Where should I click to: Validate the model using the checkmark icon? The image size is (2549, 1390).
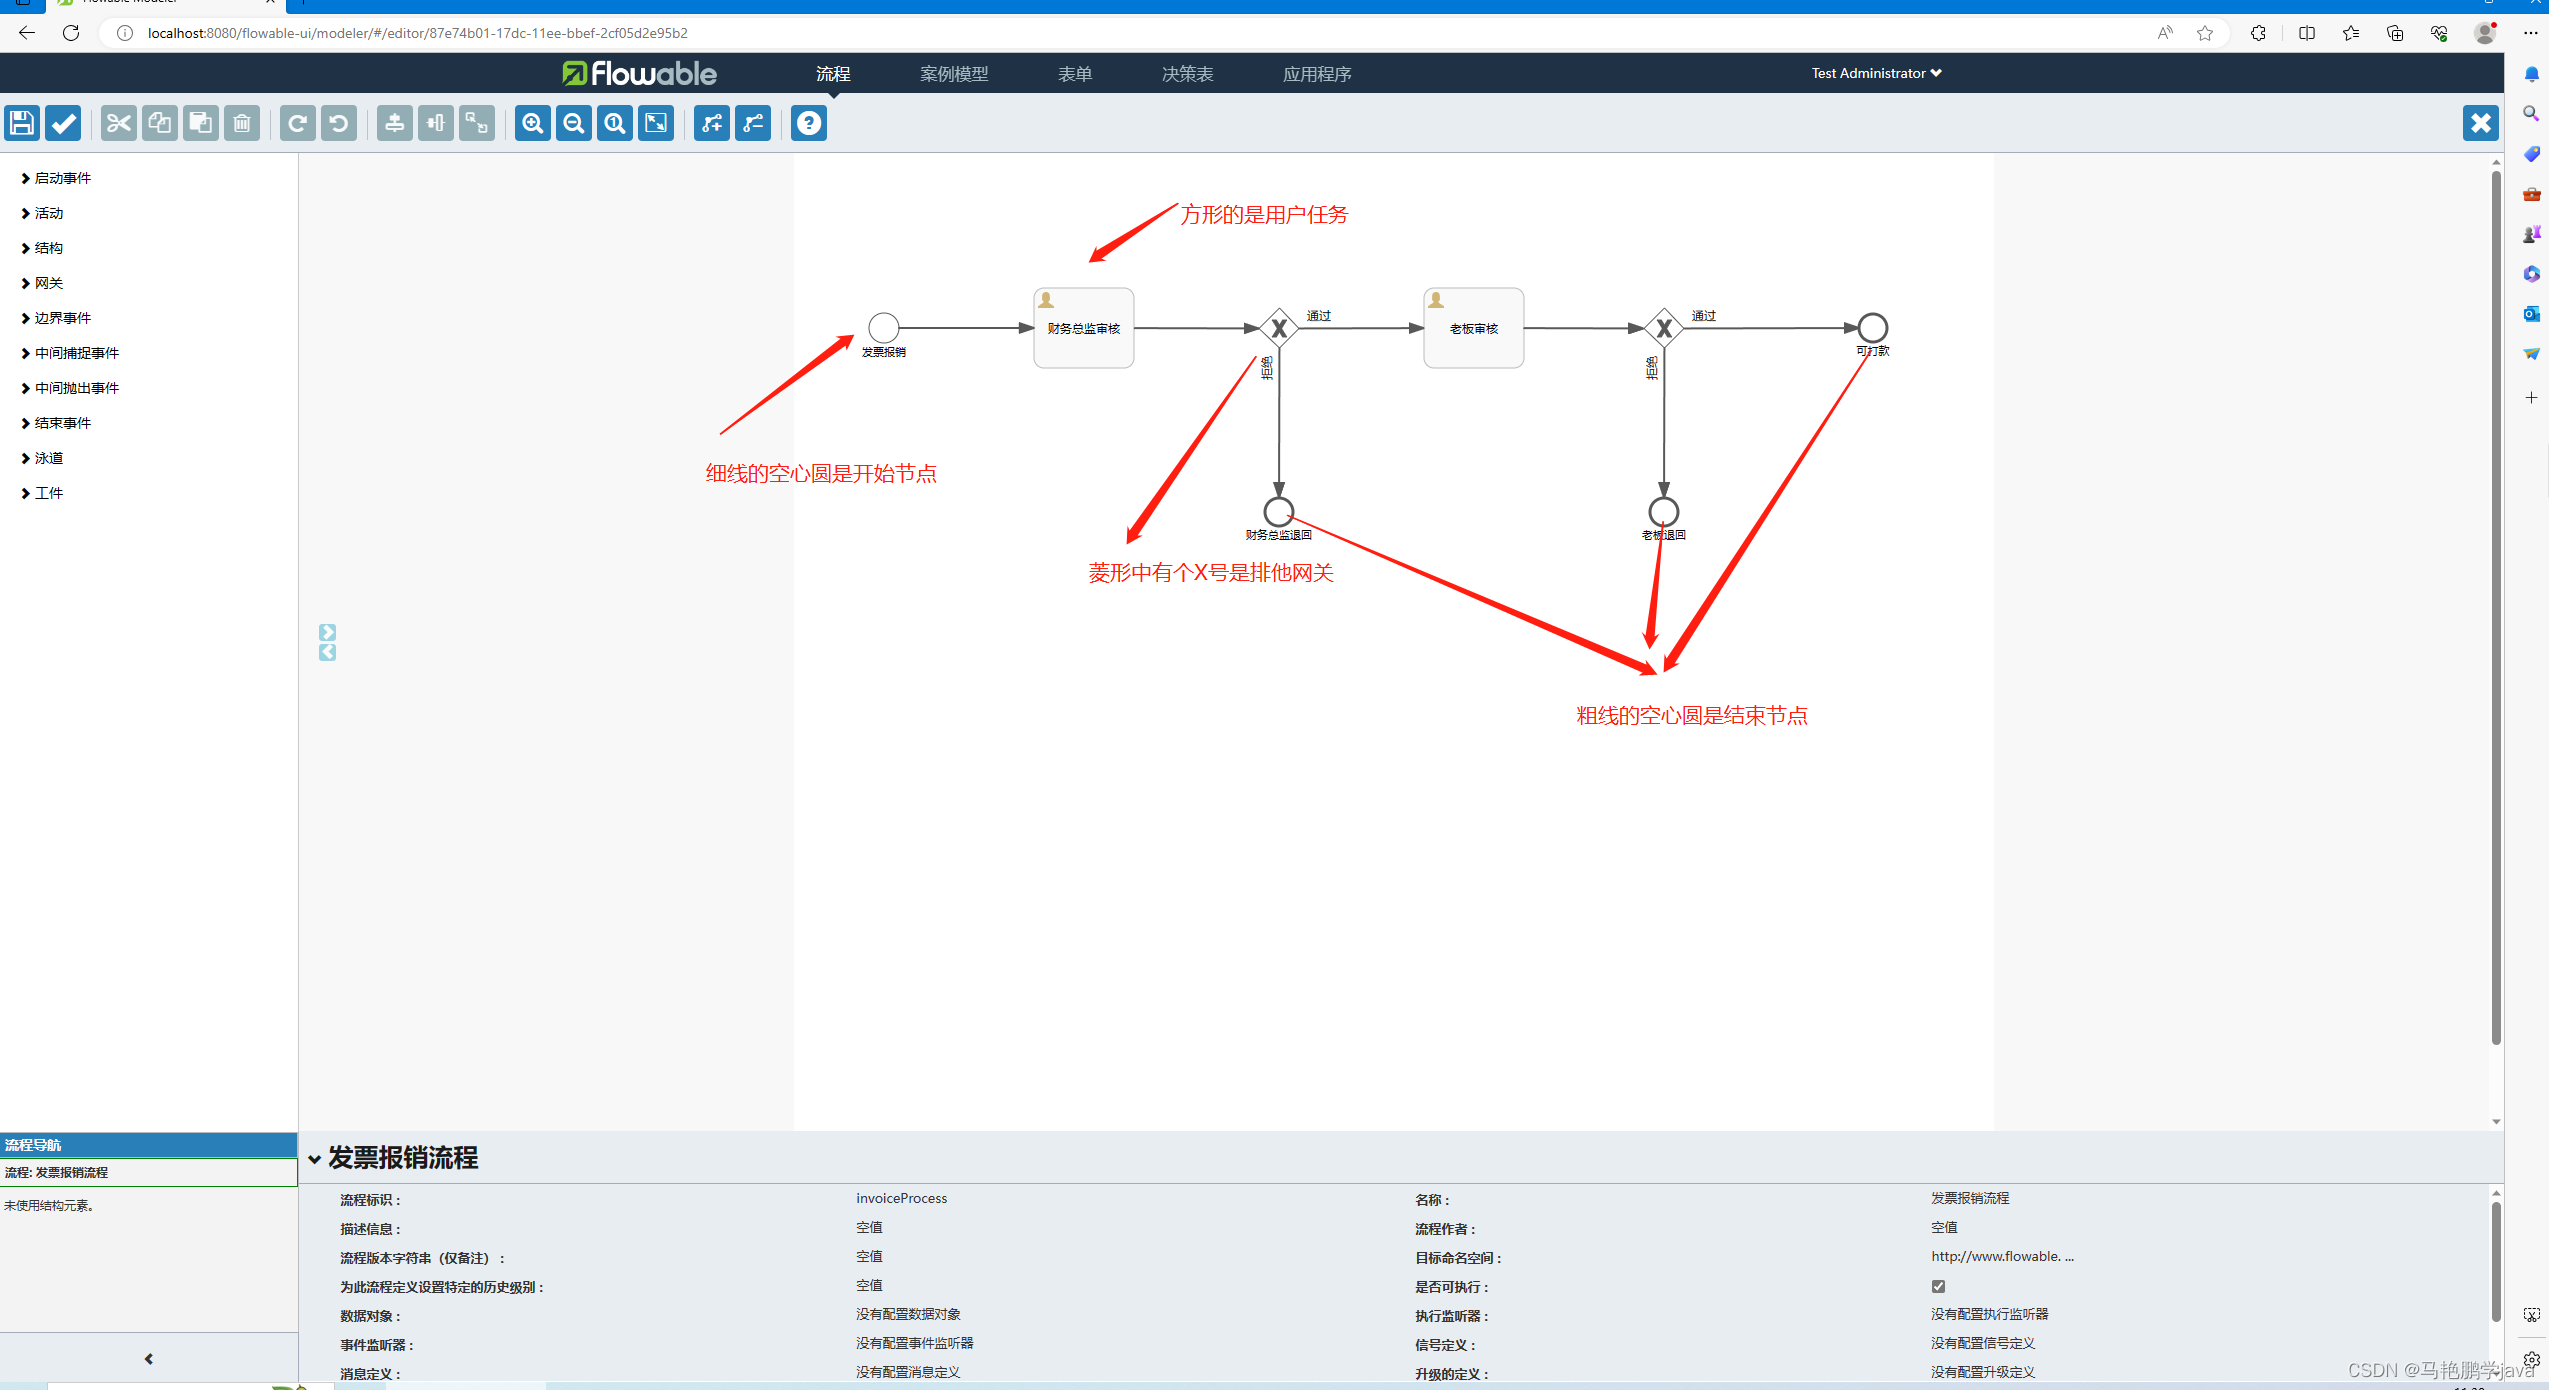pos(64,123)
